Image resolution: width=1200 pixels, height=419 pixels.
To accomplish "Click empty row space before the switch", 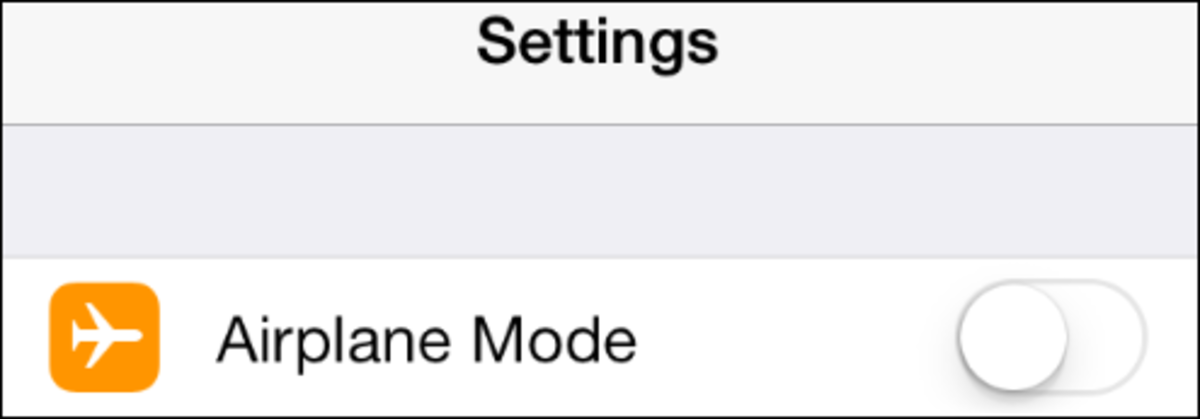I will coord(795,337).
